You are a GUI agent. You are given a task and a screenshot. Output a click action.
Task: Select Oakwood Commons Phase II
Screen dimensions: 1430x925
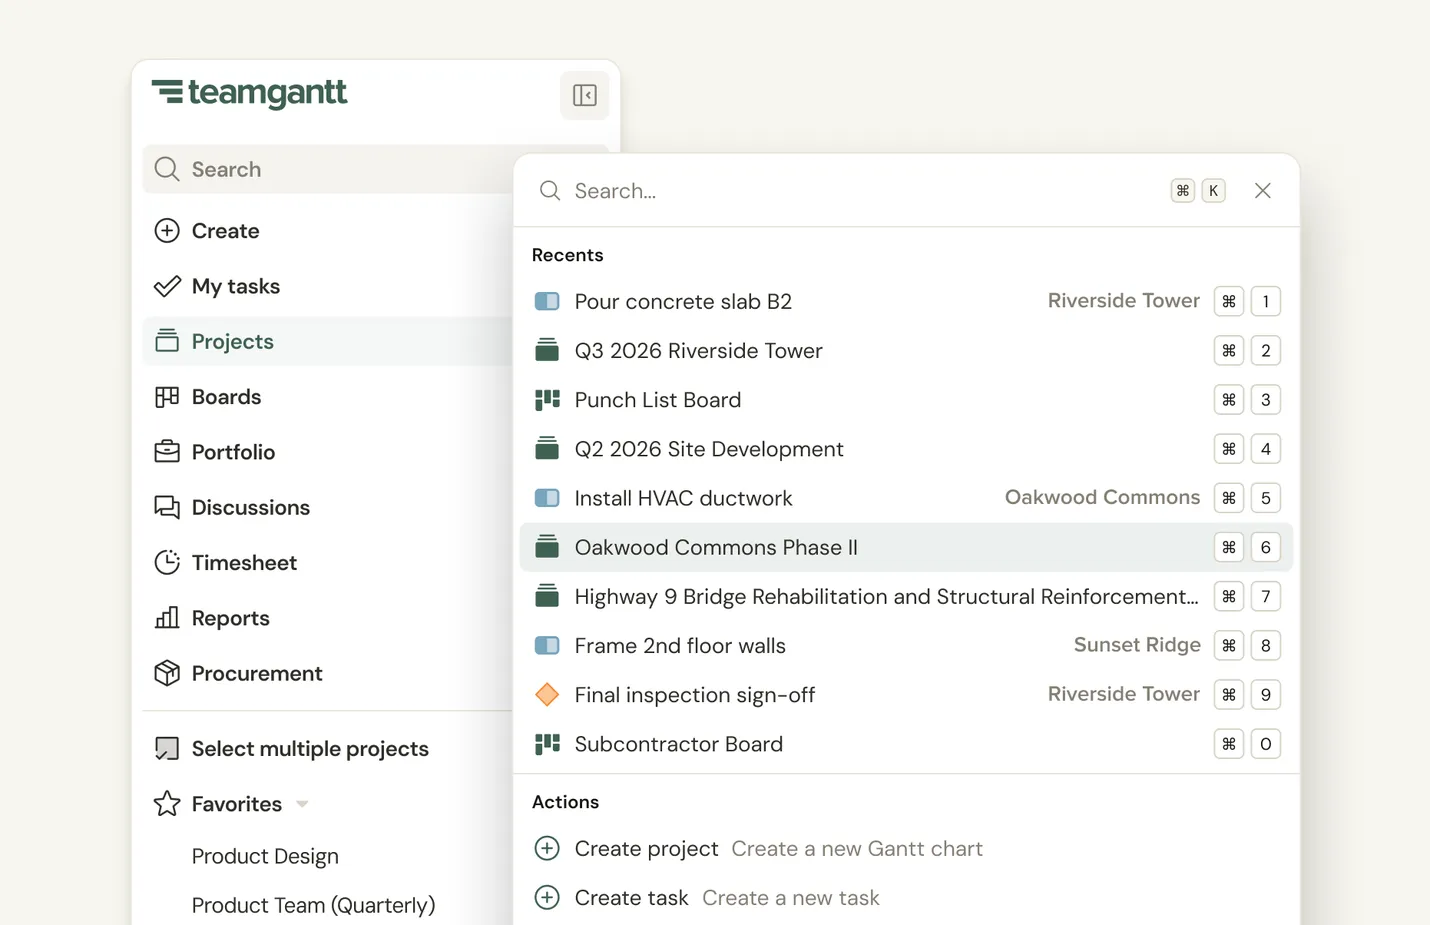click(x=906, y=547)
